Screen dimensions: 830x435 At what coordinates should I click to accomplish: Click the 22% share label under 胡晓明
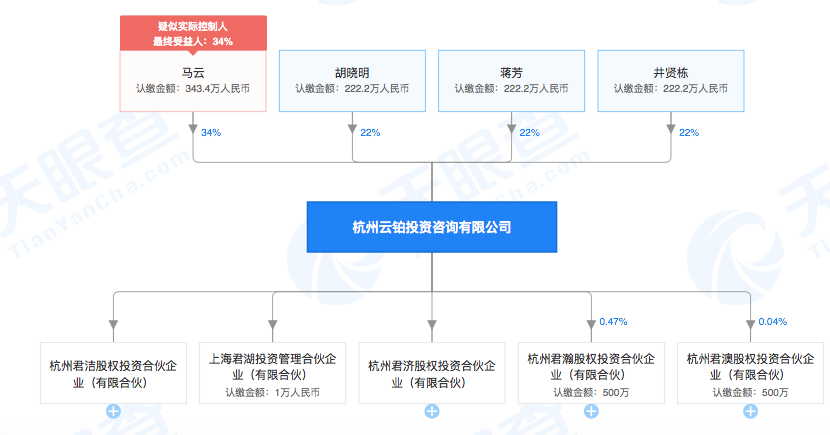370,133
